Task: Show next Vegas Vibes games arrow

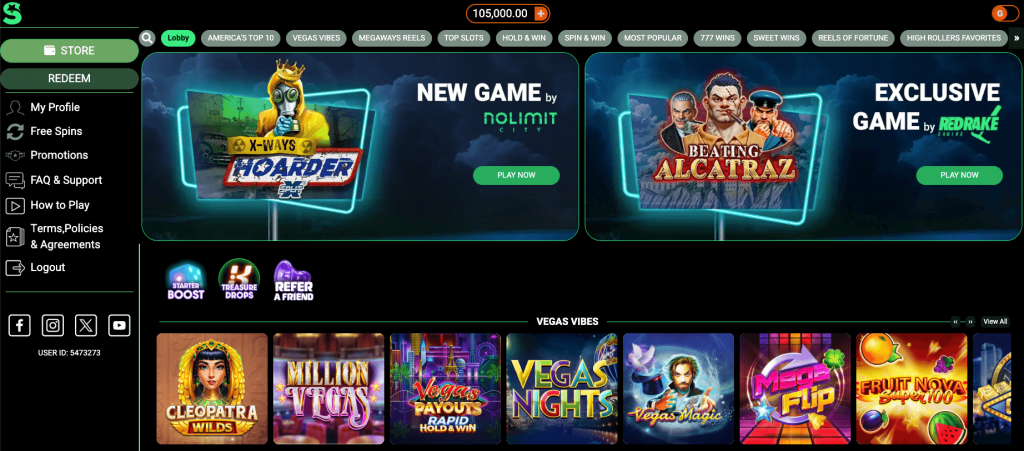Action: click(970, 322)
